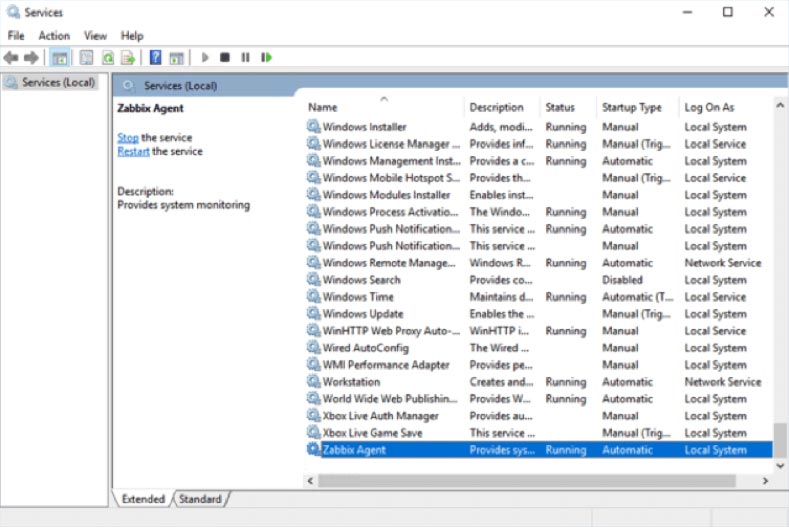Click the Start Service play icon
Viewport: 789px width, 527px height.
pyautogui.click(x=205, y=57)
